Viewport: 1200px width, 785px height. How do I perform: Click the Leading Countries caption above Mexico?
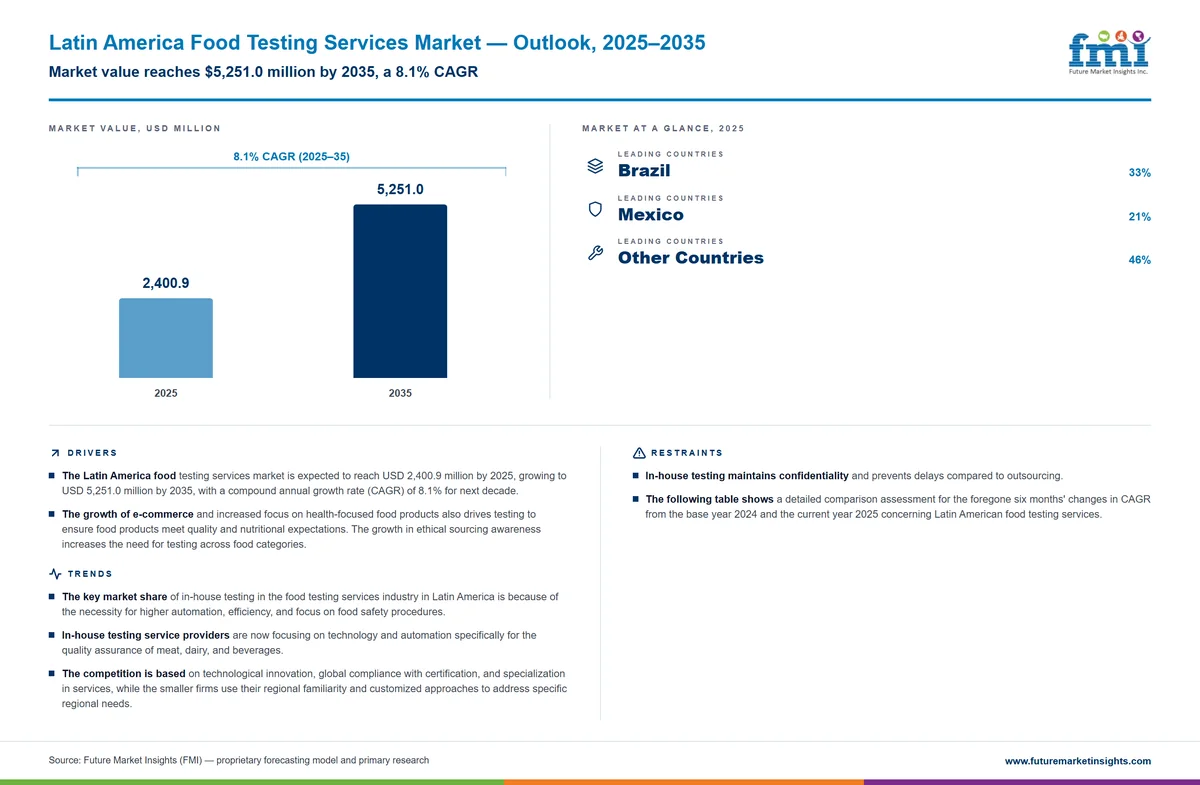pos(671,198)
